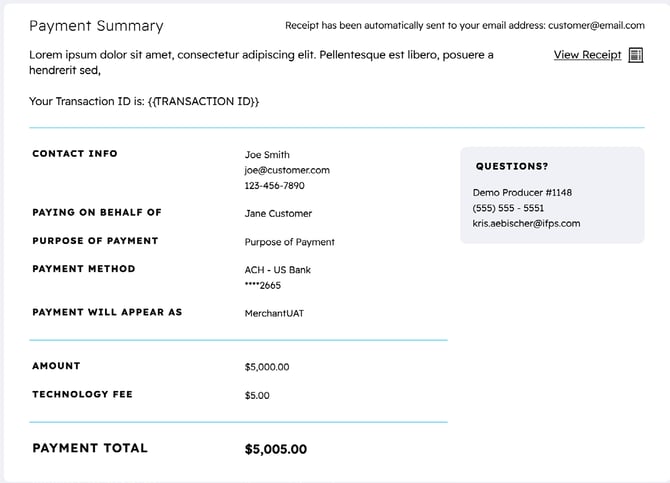This screenshot has width=670, height=483.
Task: Click the 123-456-7890 contact phone number
Action: click(275, 186)
